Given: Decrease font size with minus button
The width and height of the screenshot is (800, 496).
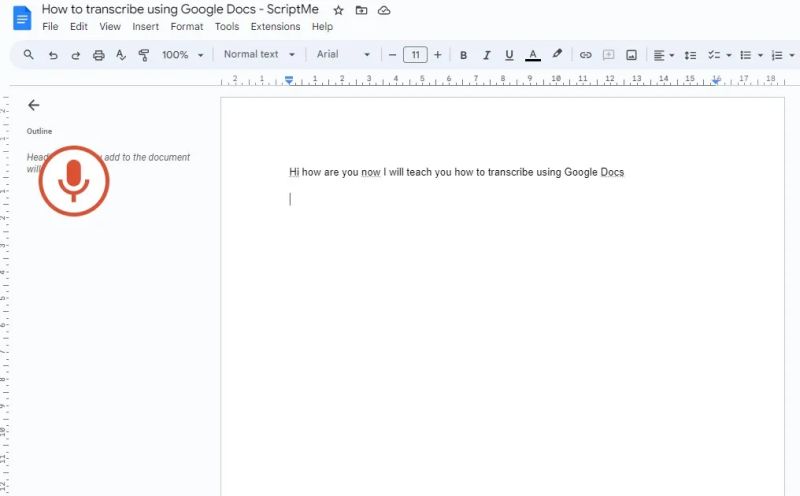Looking at the screenshot, I should click(x=392, y=55).
